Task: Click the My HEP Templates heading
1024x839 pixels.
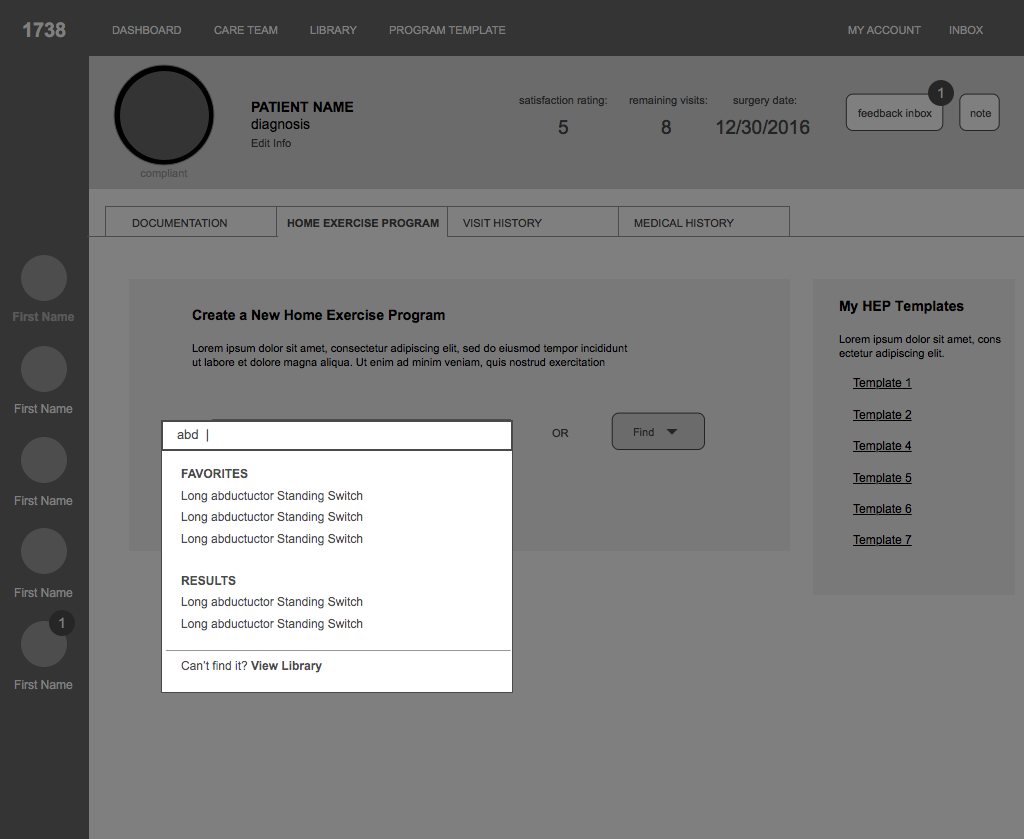Action: pyautogui.click(x=901, y=306)
